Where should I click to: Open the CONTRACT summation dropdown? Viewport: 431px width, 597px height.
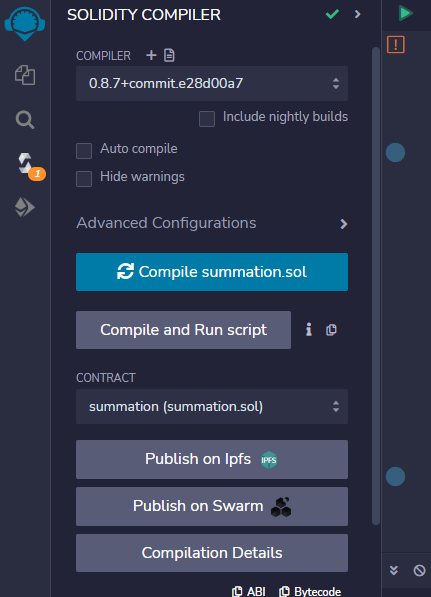(x=212, y=406)
